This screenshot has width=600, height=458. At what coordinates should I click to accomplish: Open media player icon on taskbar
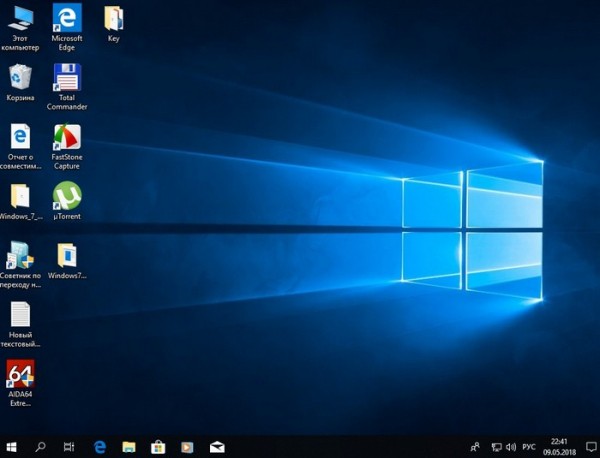coord(187,447)
